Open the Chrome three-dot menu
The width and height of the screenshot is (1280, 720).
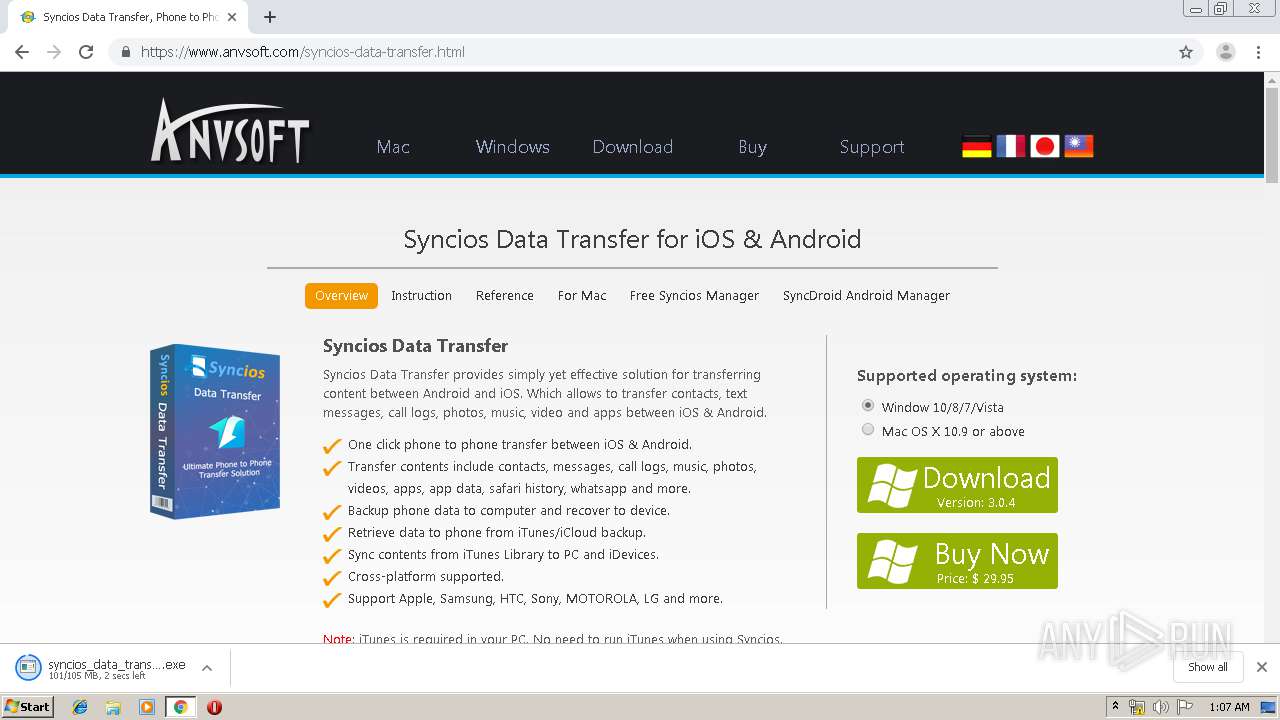click(1259, 52)
